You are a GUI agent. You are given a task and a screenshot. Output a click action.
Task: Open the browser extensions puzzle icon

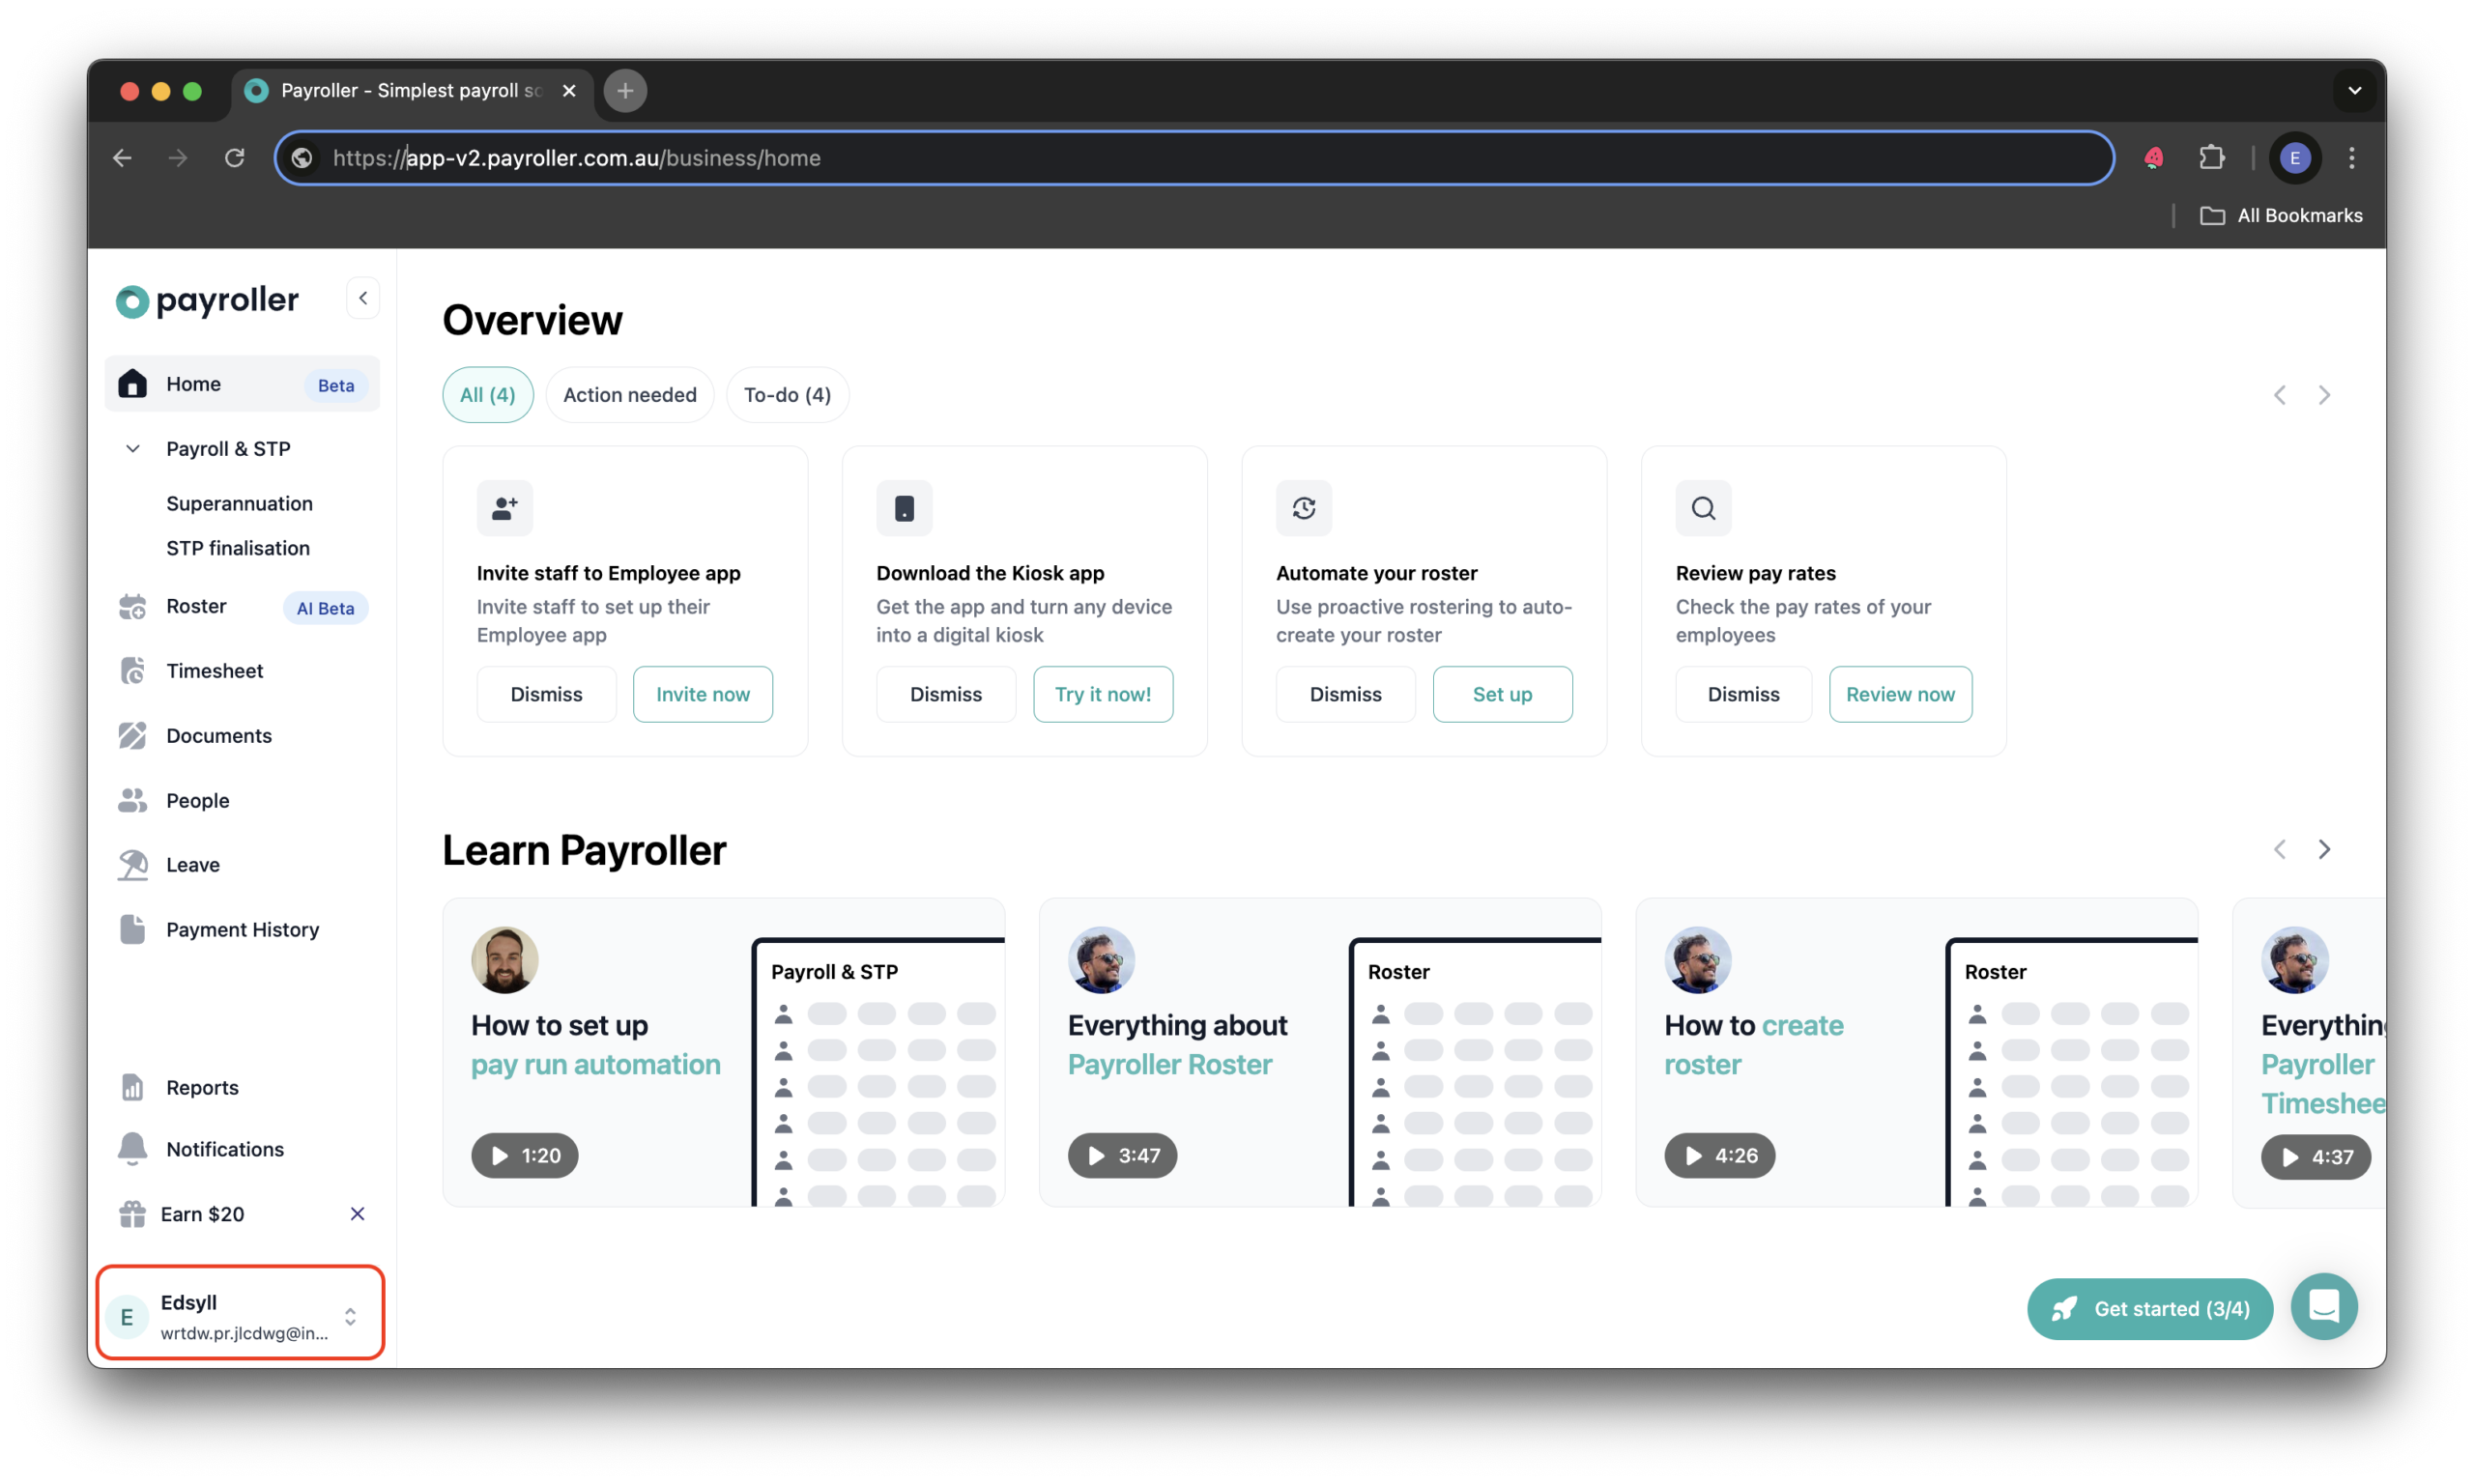coord(2212,158)
